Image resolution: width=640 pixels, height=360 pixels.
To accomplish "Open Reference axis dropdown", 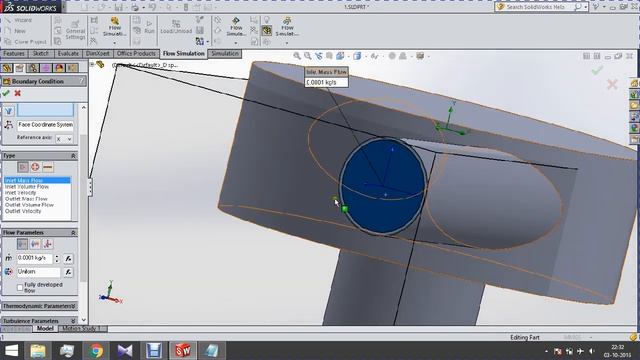I will pyautogui.click(x=64, y=139).
